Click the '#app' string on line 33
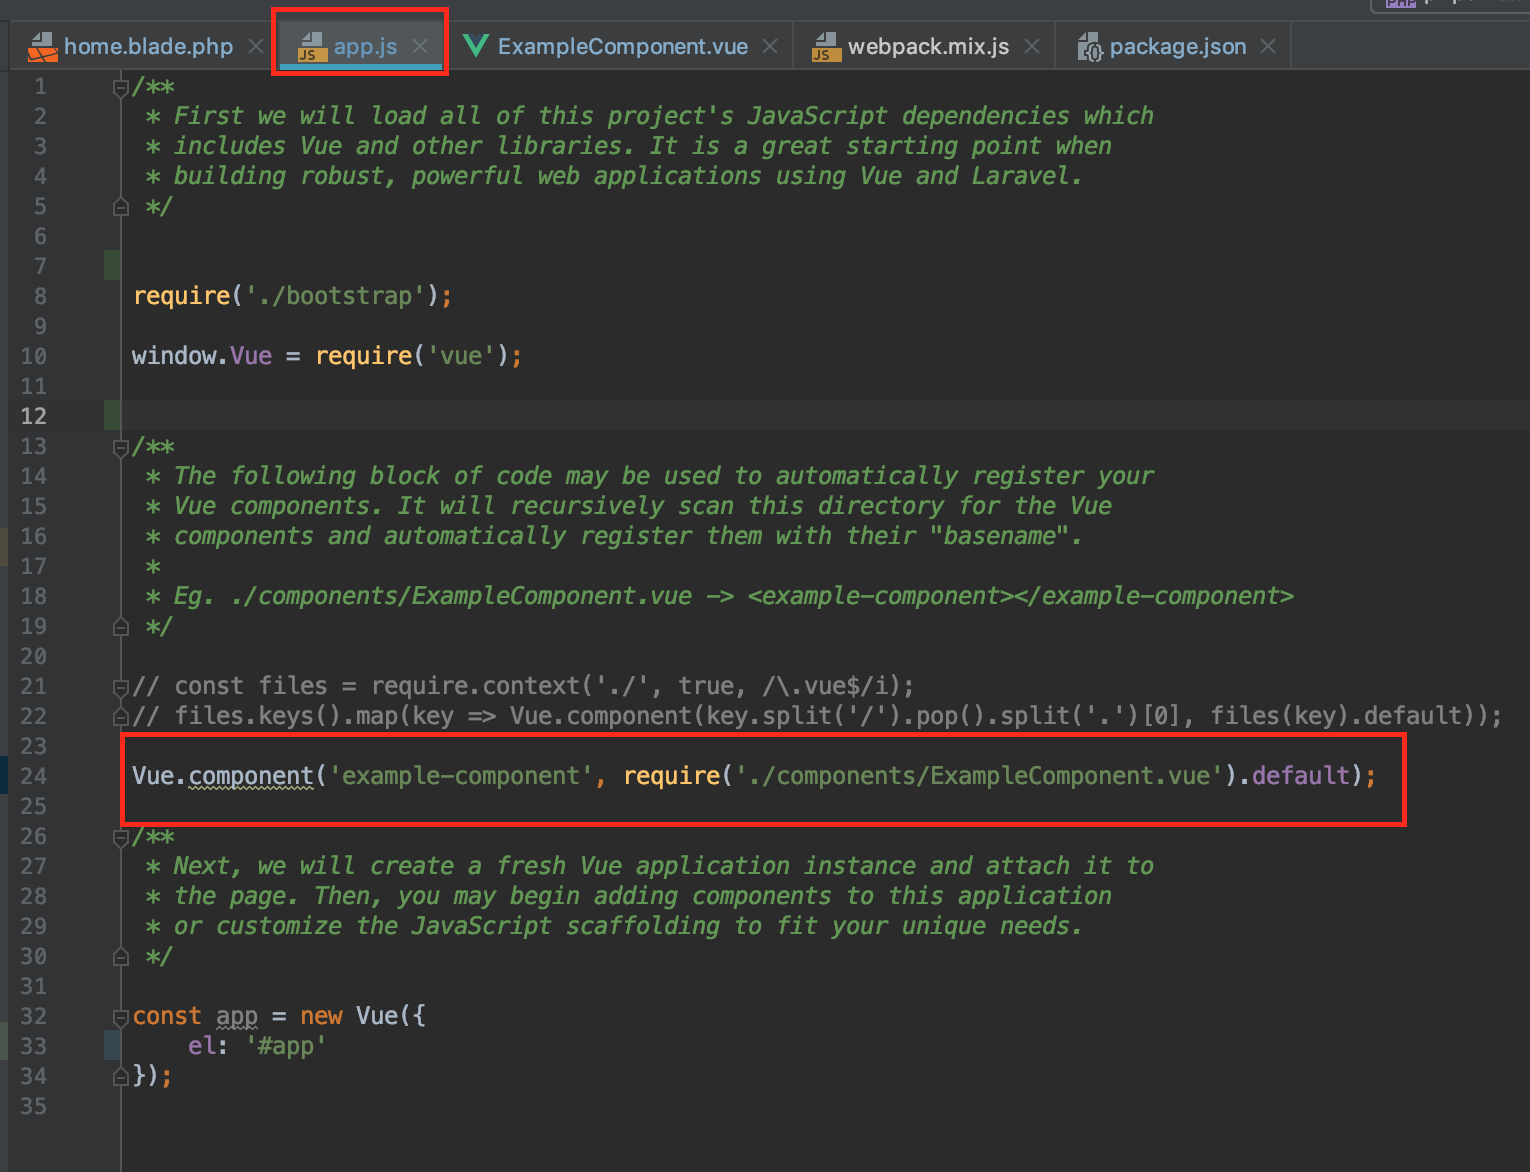The width and height of the screenshot is (1530, 1172). tap(286, 1046)
